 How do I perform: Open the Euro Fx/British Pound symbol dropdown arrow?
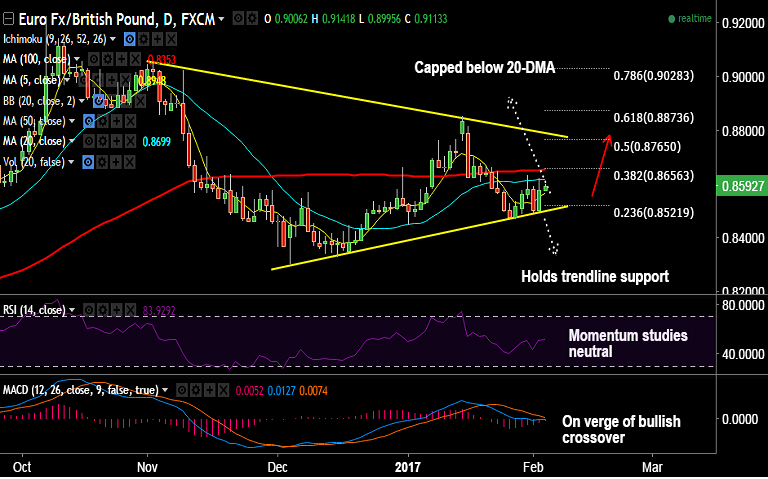pyautogui.click(x=221, y=19)
